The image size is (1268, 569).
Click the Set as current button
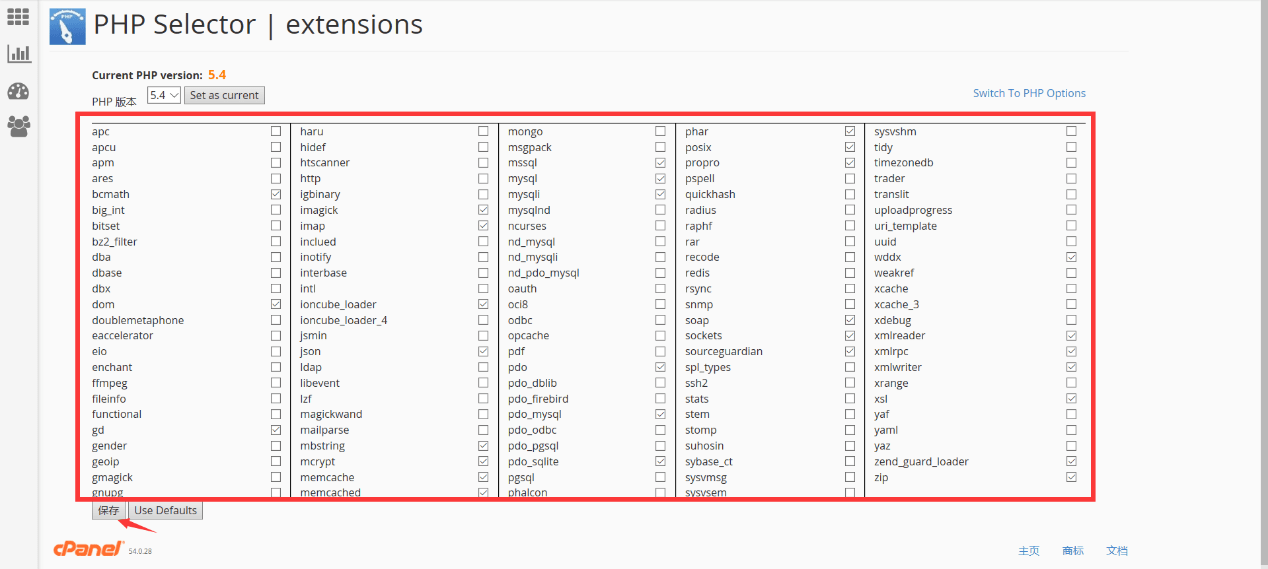pos(224,95)
